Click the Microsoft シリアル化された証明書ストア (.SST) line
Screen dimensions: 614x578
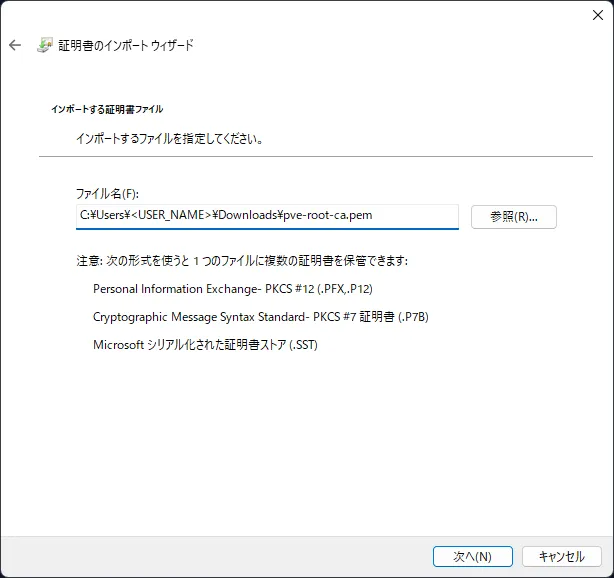click(x=205, y=345)
